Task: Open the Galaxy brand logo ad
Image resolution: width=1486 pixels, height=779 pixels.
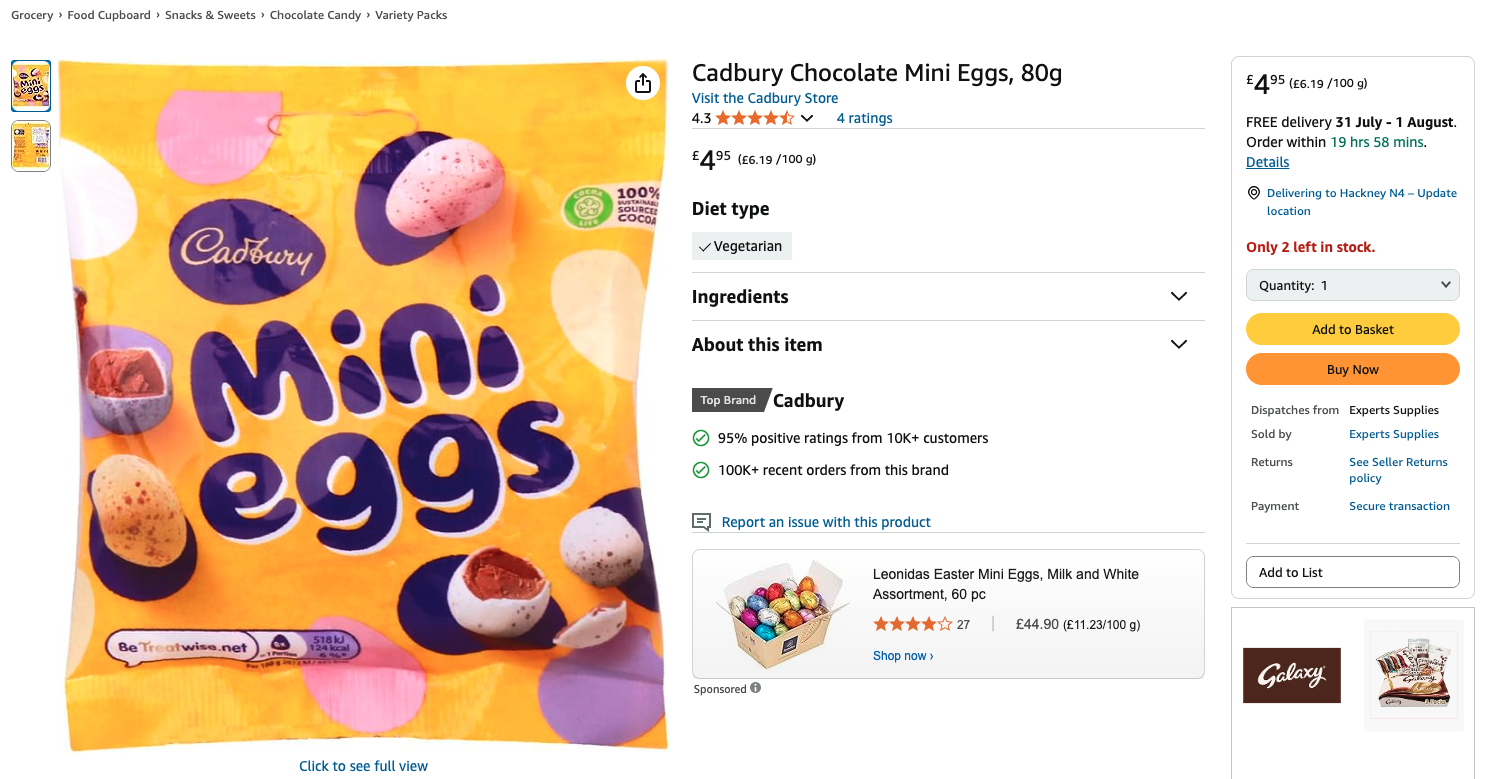Action: click(1291, 675)
